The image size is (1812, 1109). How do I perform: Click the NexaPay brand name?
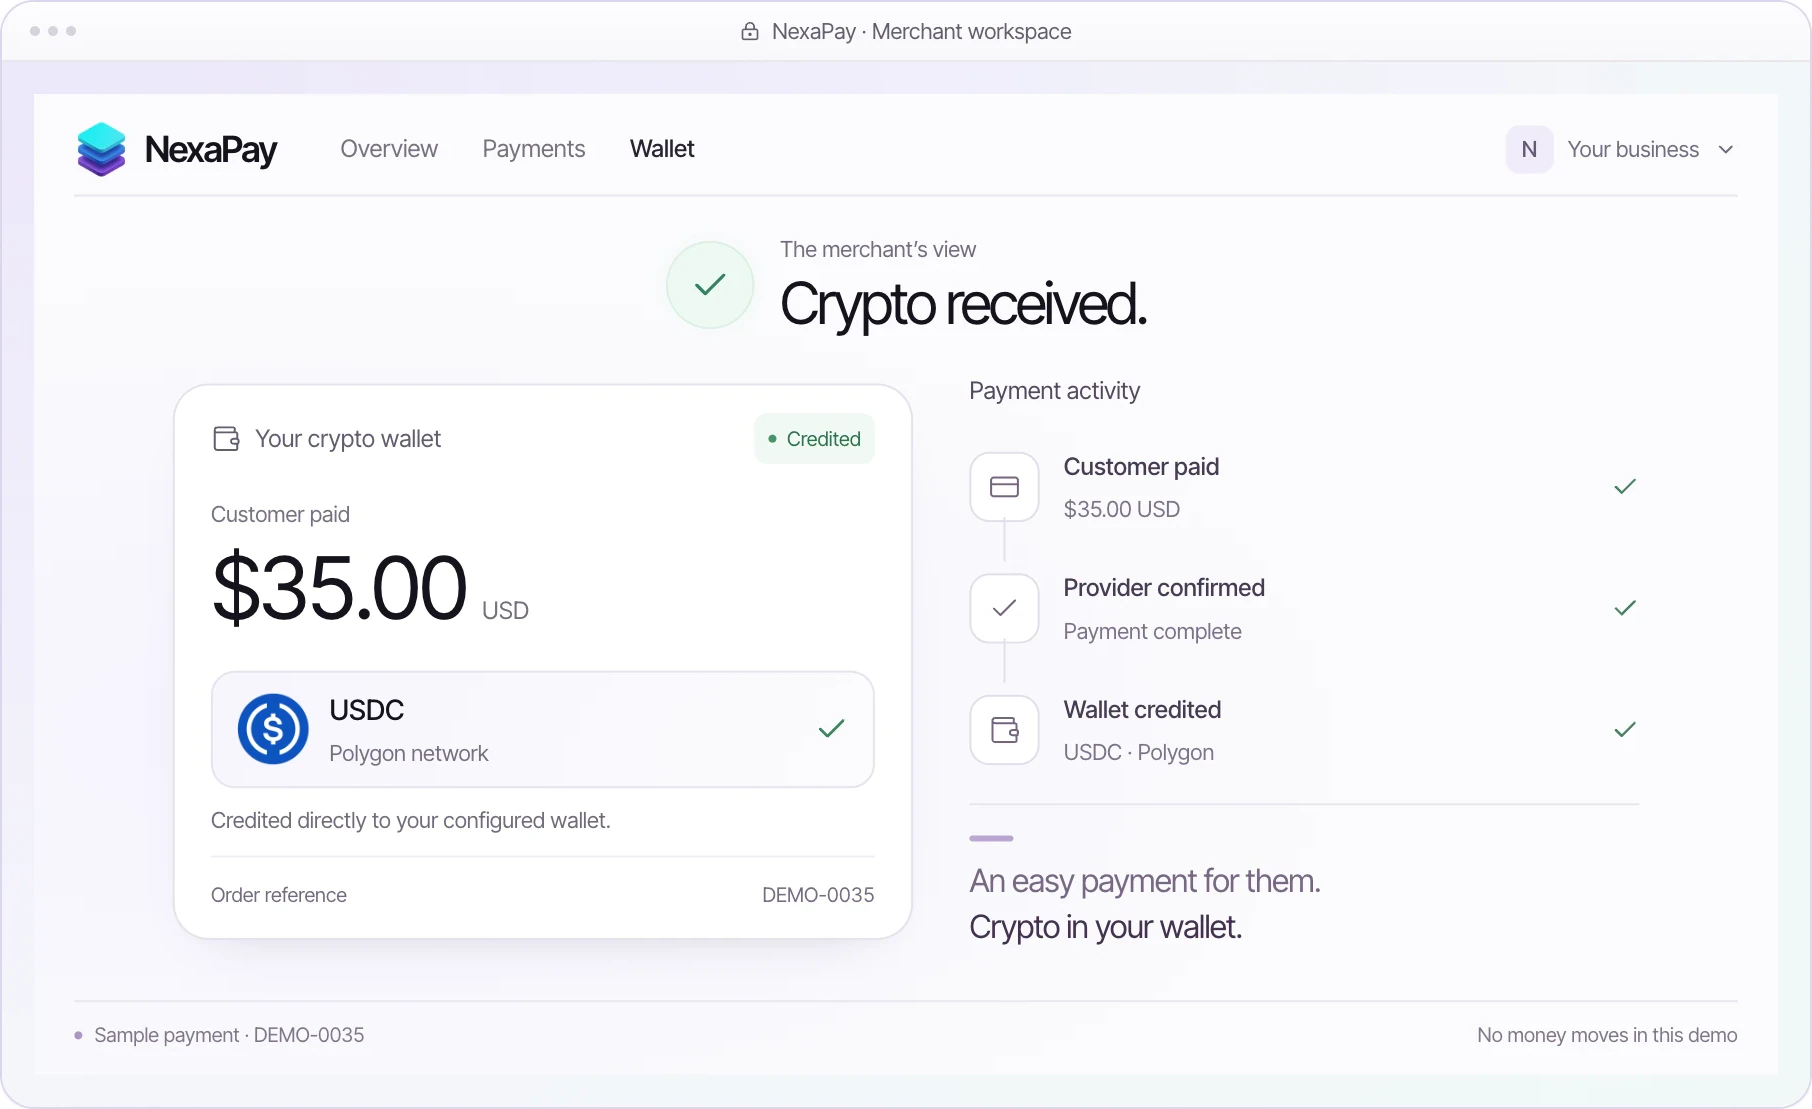pos(211,150)
